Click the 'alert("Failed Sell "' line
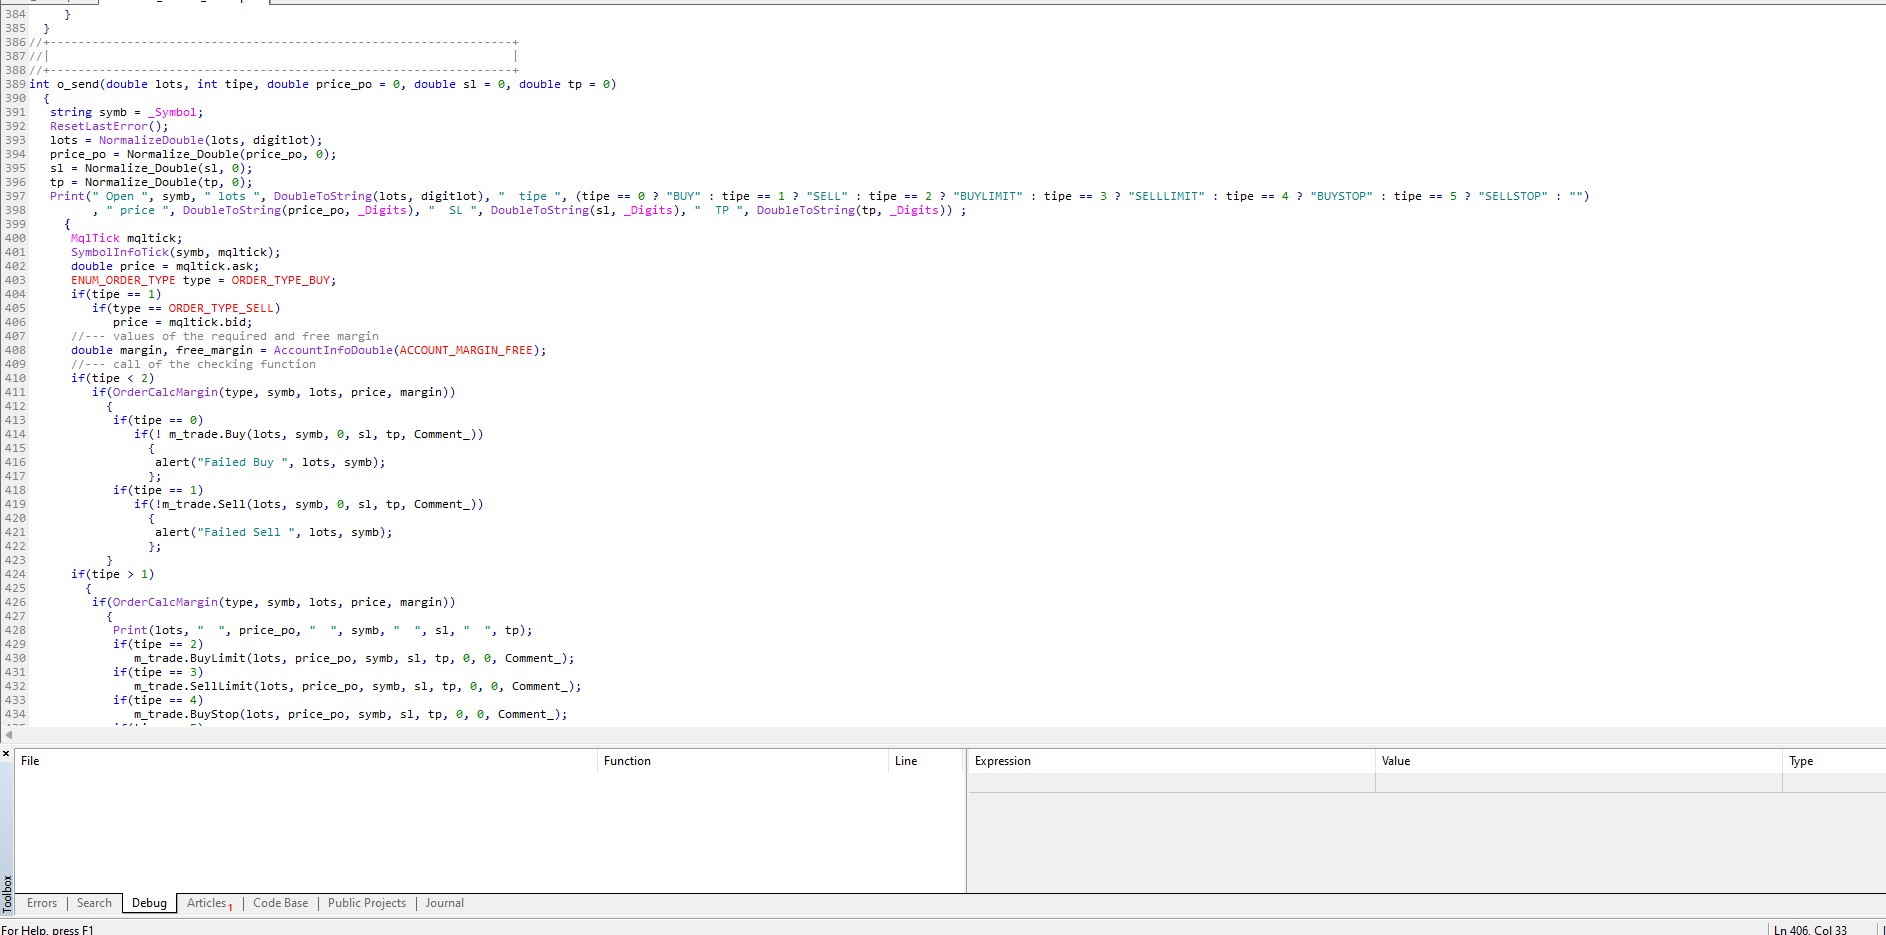1886x935 pixels. (273, 532)
